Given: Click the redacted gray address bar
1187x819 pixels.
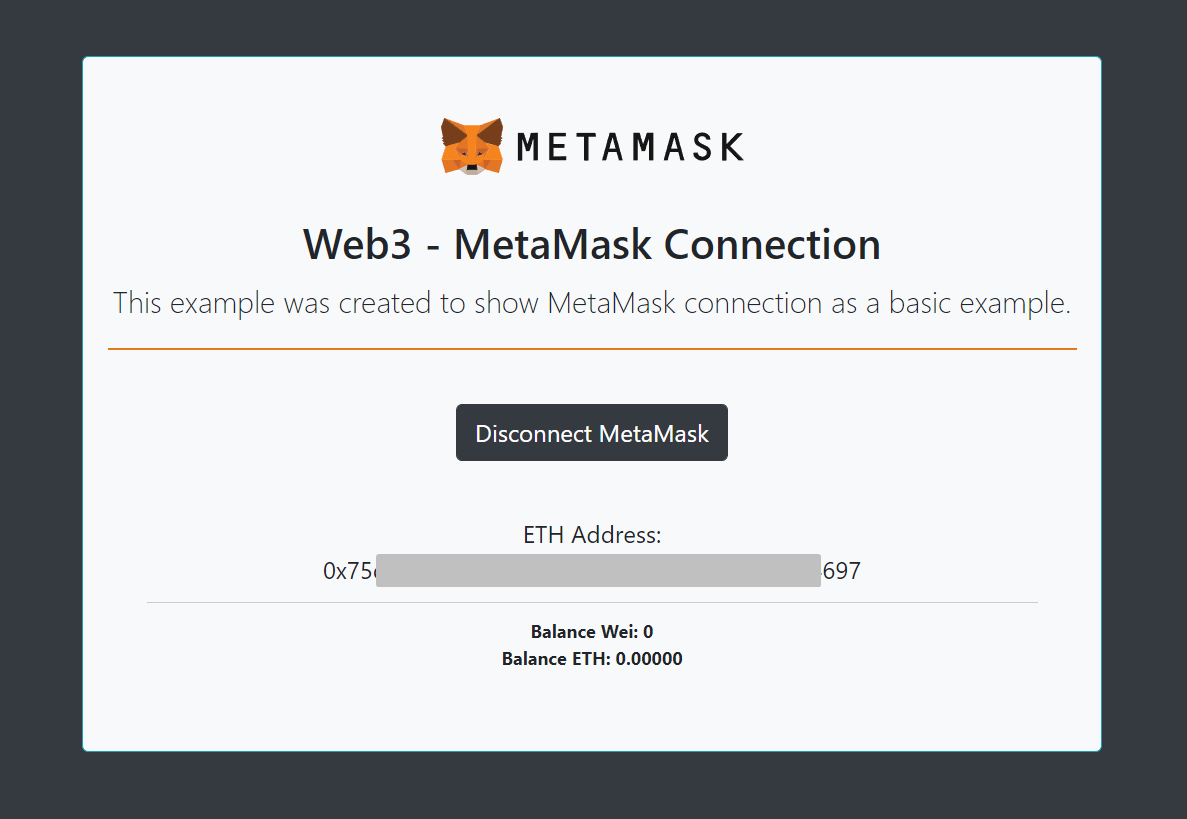Looking at the screenshot, I should click(597, 570).
